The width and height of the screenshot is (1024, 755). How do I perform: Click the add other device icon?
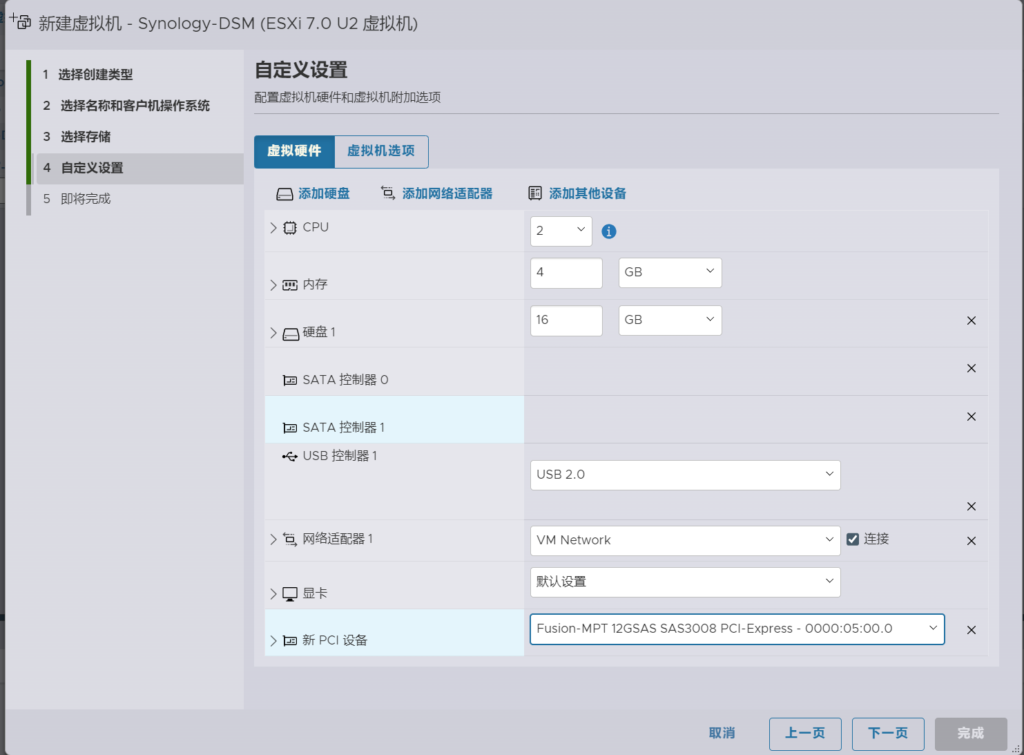point(535,193)
